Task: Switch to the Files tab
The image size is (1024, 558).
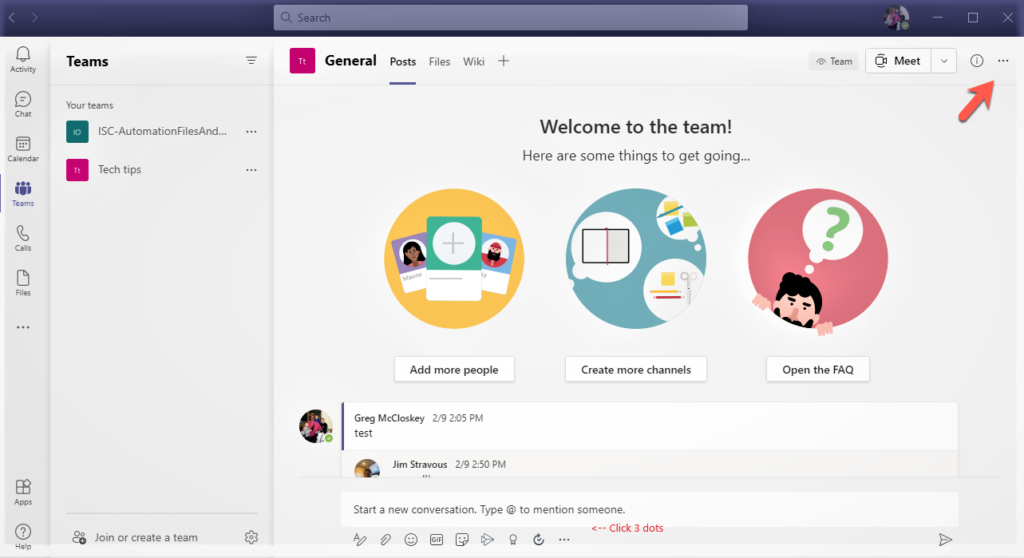Action: click(440, 61)
